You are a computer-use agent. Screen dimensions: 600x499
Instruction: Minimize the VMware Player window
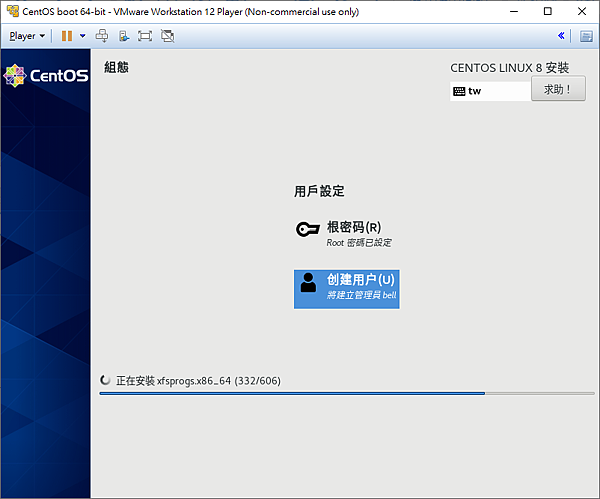coord(514,11)
